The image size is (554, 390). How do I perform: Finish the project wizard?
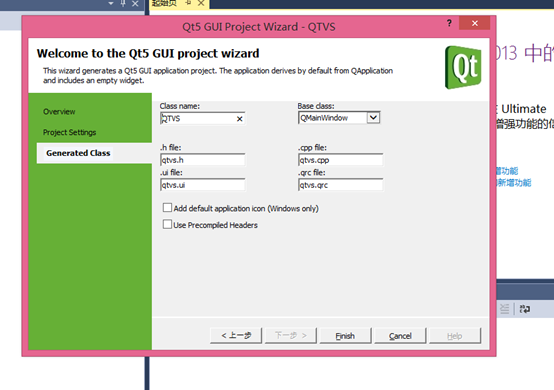pyautogui.click(x=345, y=336)
